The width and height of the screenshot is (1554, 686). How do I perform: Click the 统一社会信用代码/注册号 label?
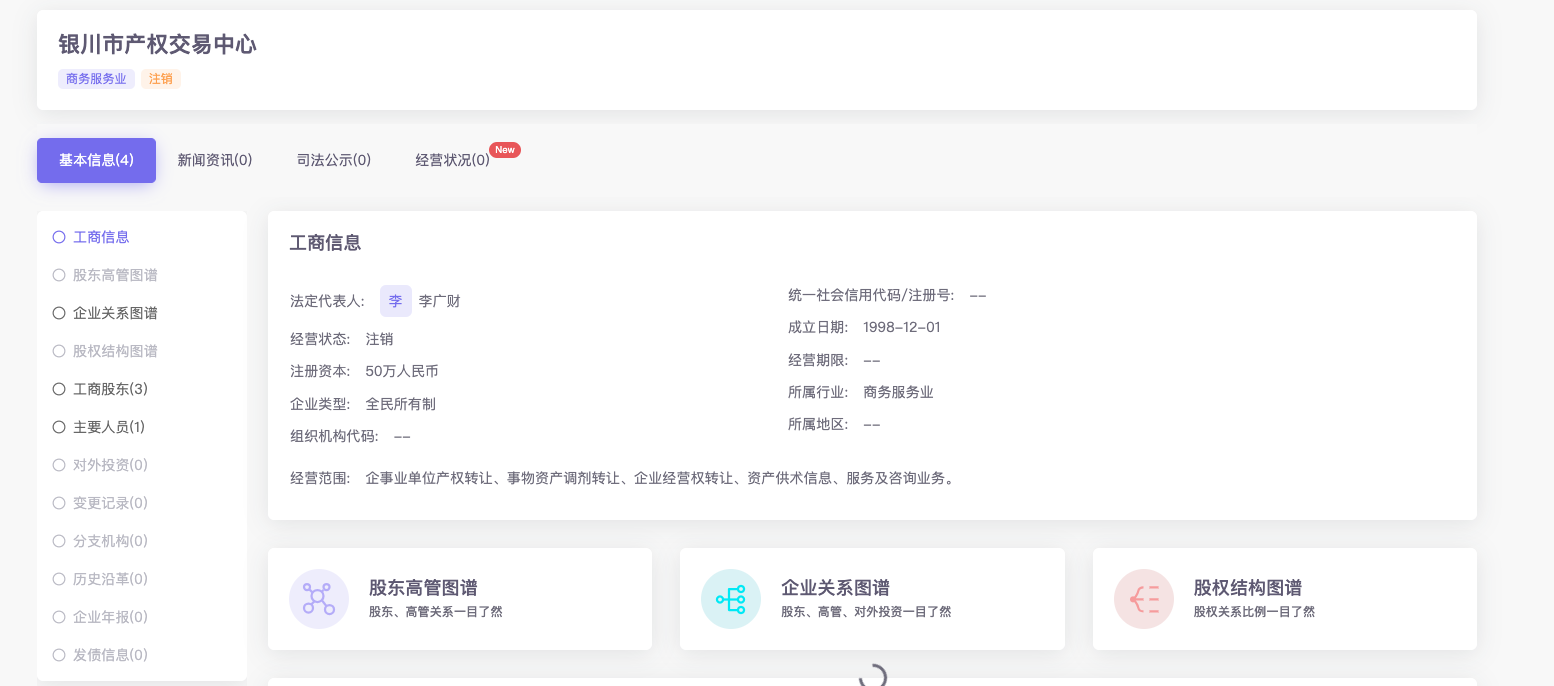(871, 295)
